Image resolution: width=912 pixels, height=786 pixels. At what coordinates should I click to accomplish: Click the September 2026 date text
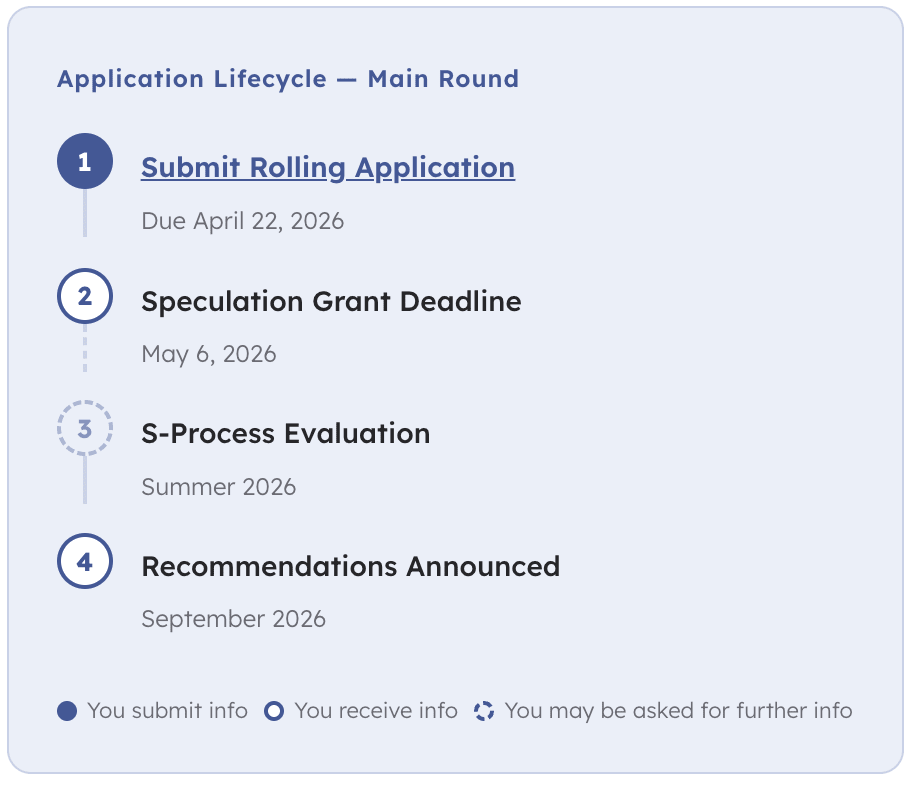click(x=233, y=619)
